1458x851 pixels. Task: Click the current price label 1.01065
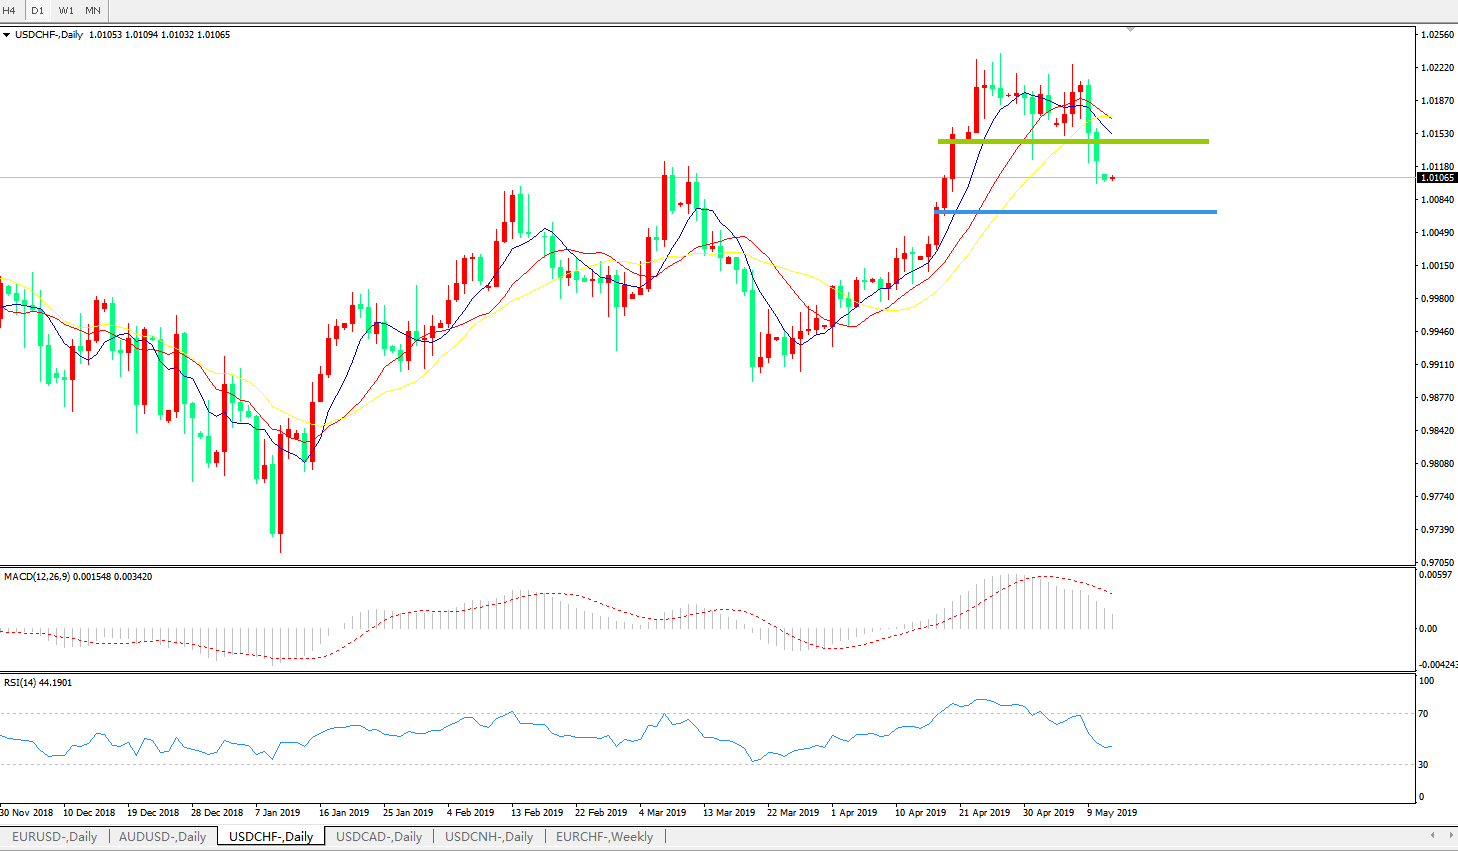(x=1437, y=178)
